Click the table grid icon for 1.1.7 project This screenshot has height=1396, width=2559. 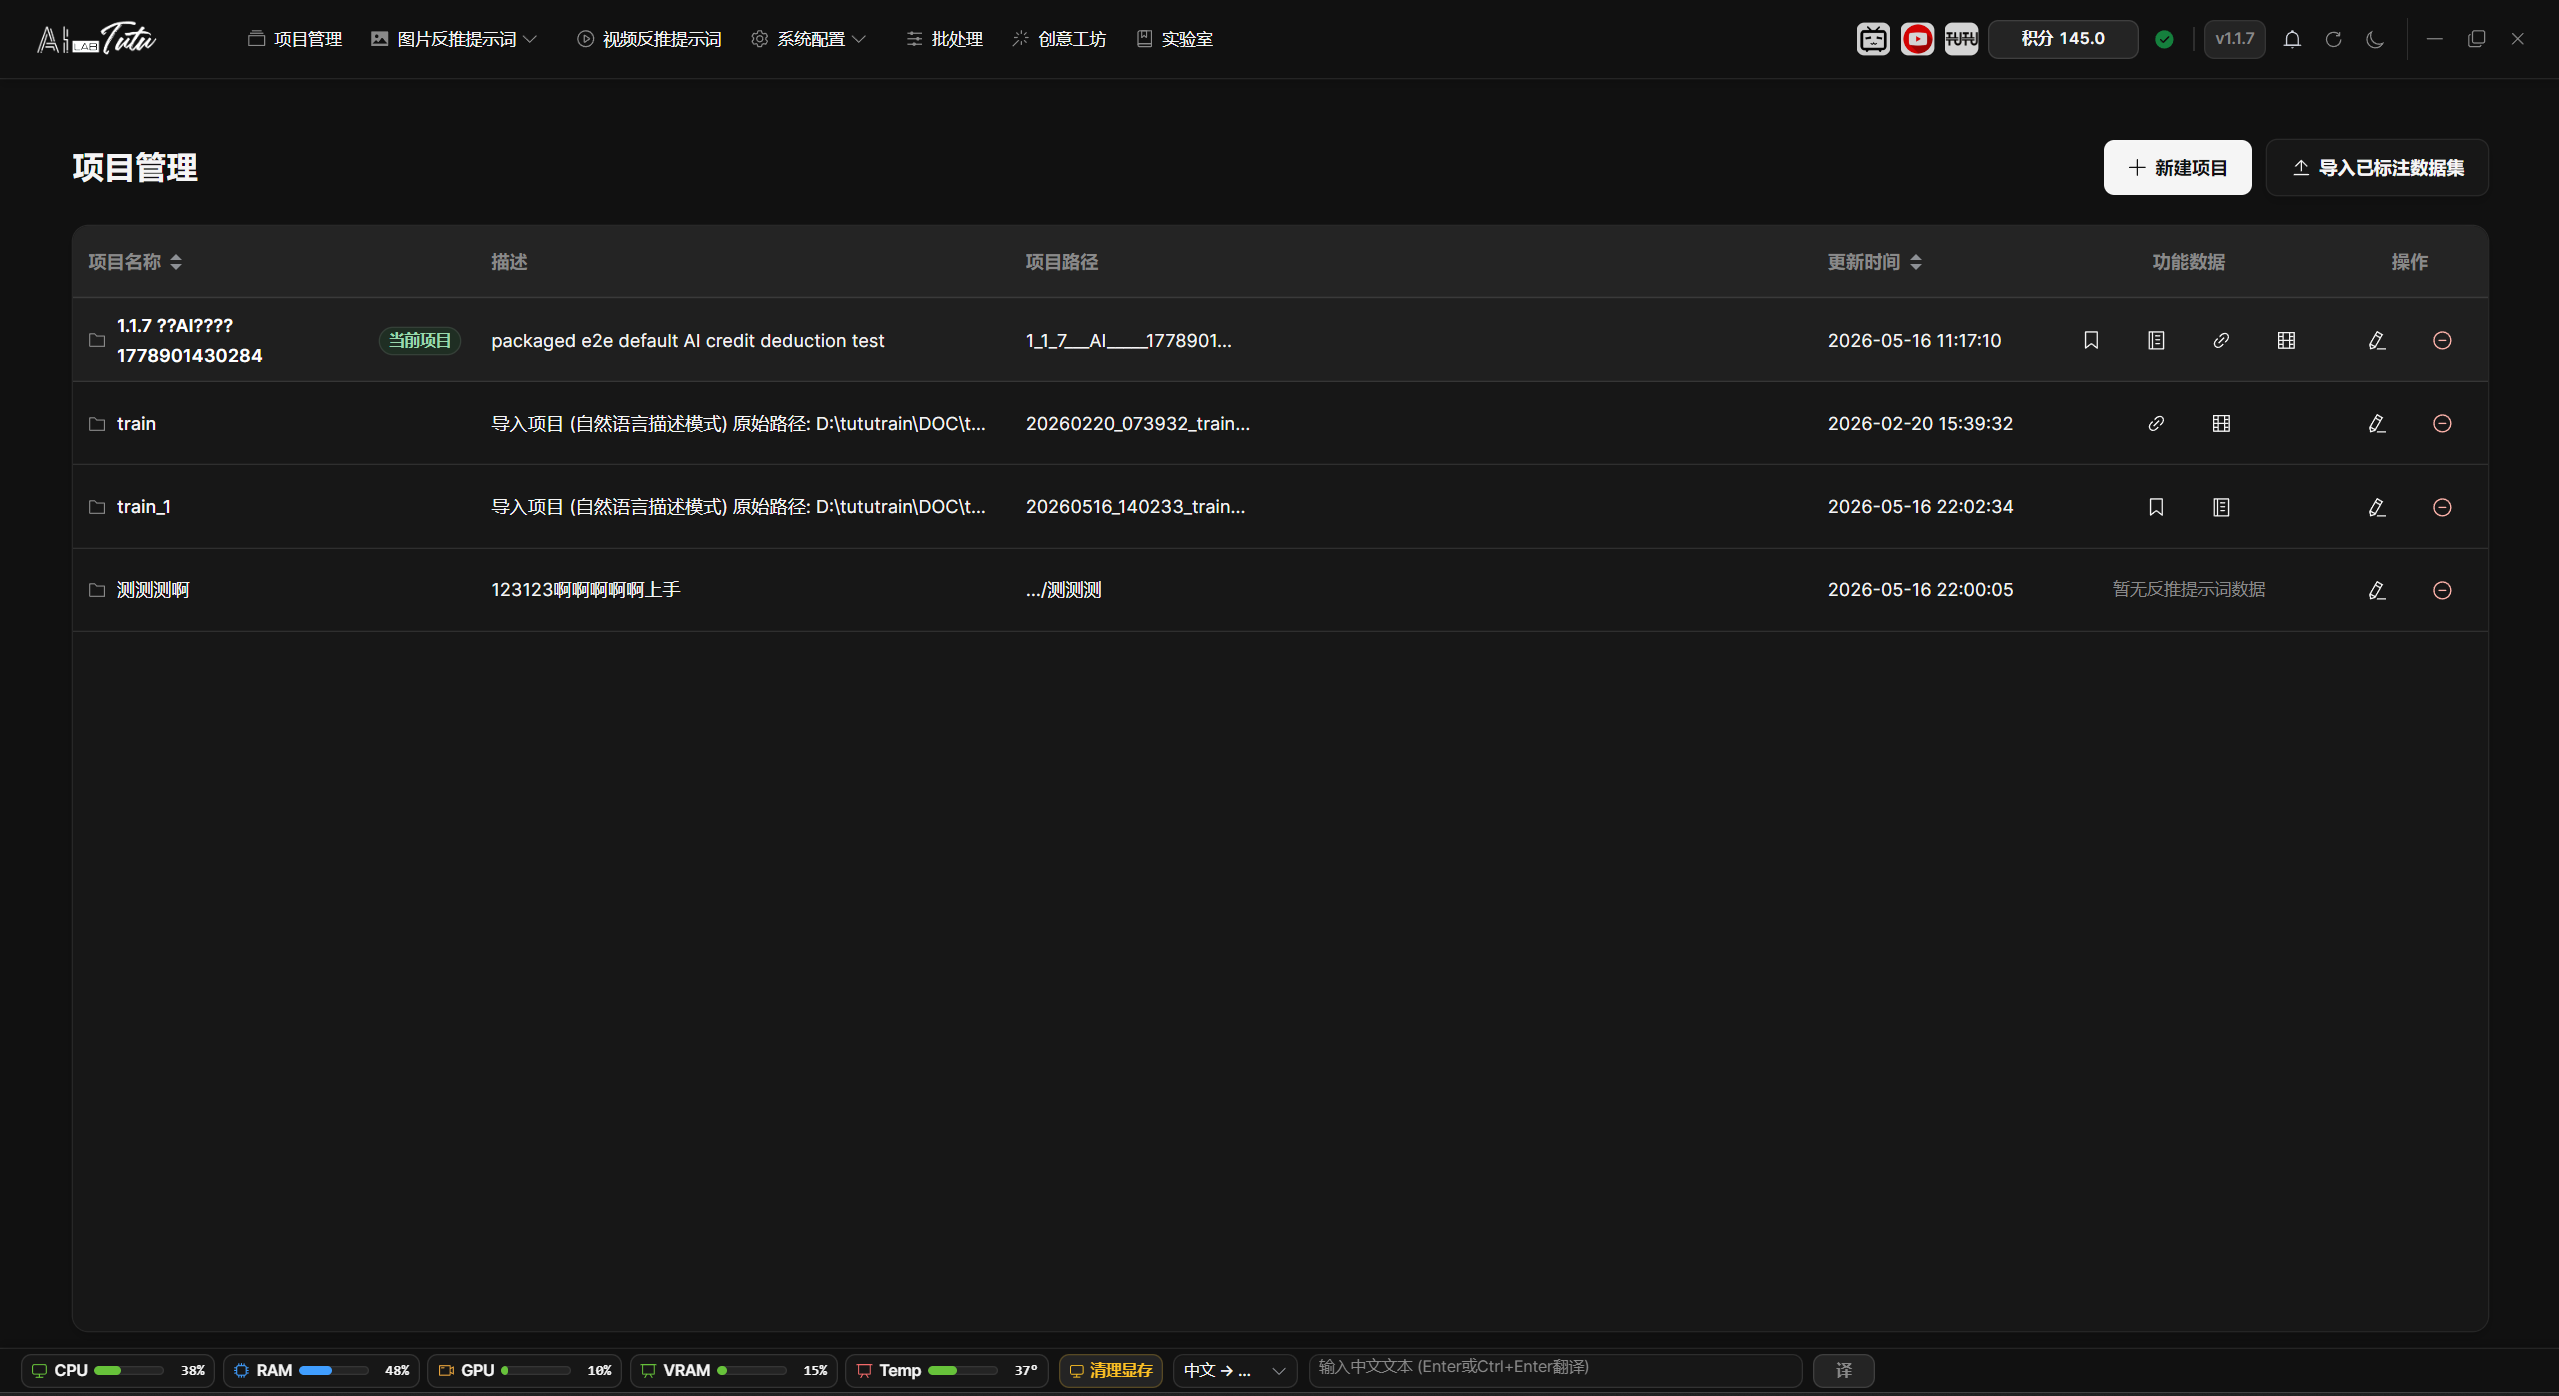2286,340
